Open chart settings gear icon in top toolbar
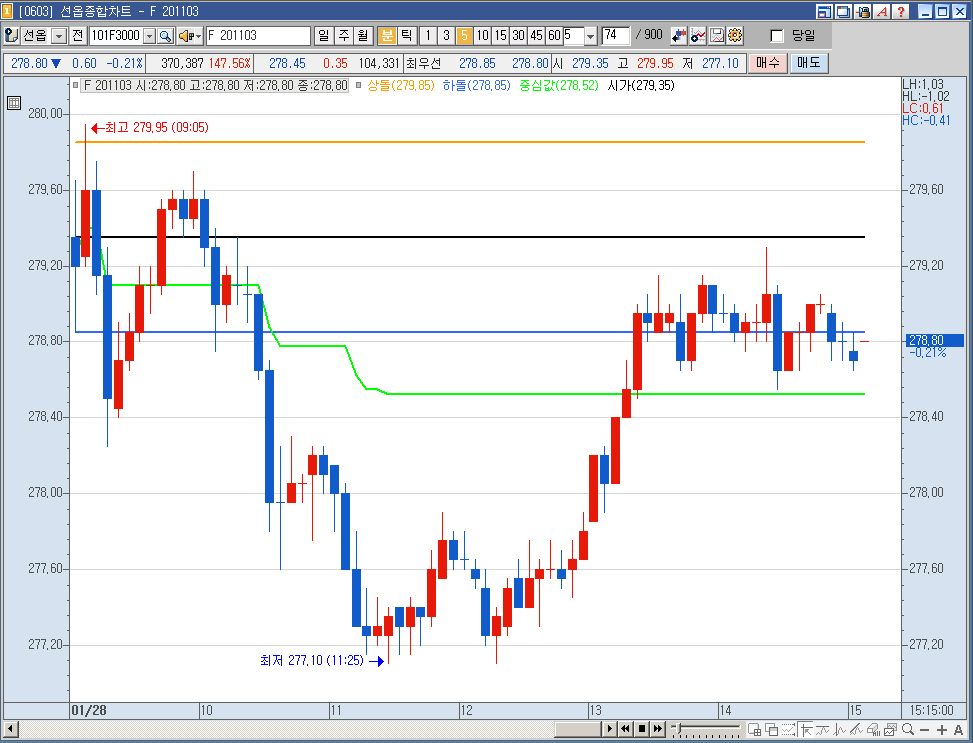The image size is (973, 743). tap(735, 36)
